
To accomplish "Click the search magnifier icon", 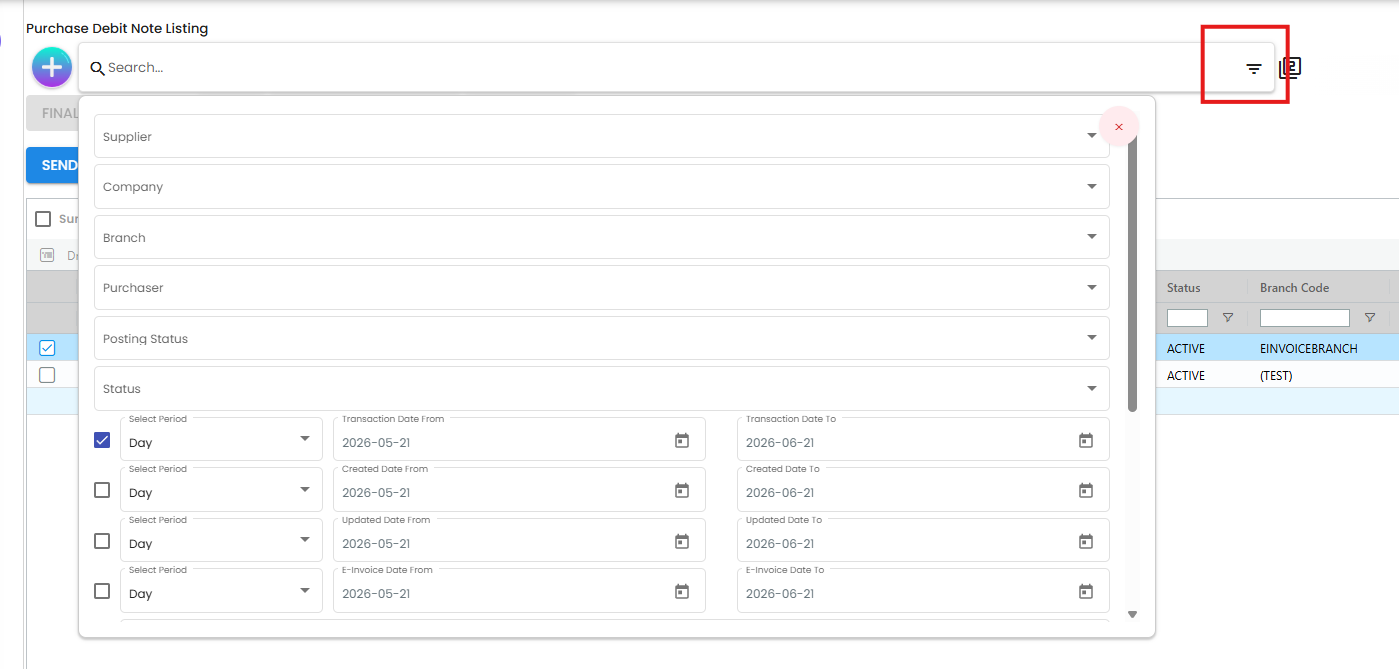I will click(97, 68).
